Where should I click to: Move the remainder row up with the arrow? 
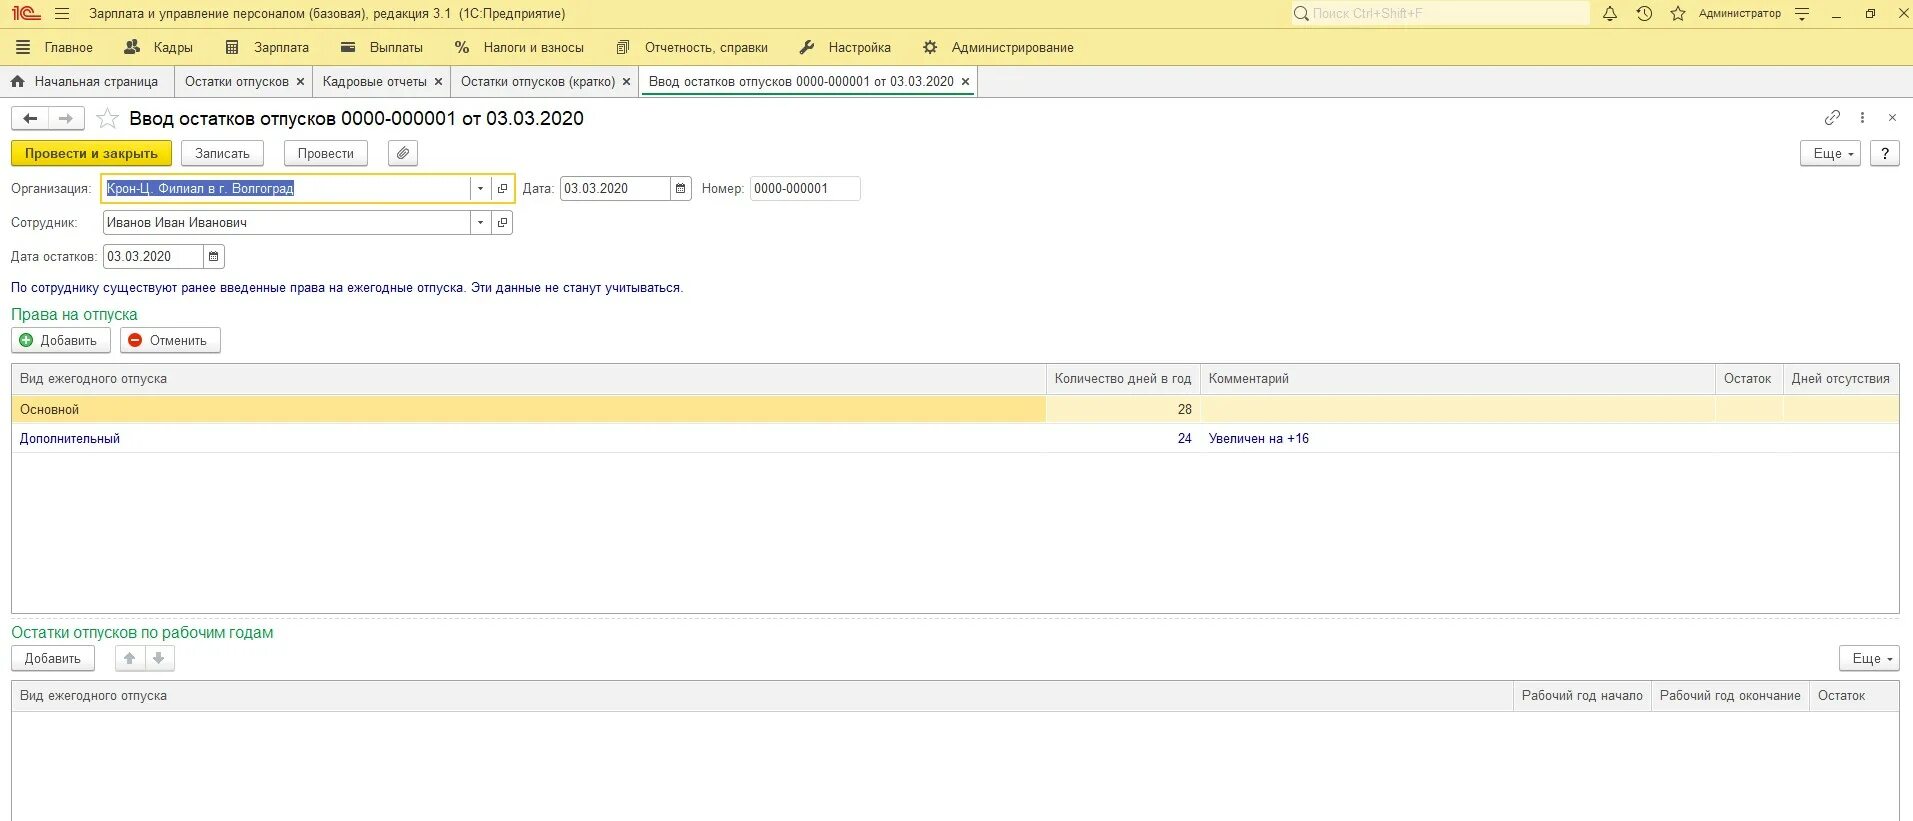pyautogui.click(x=130, y=658)
